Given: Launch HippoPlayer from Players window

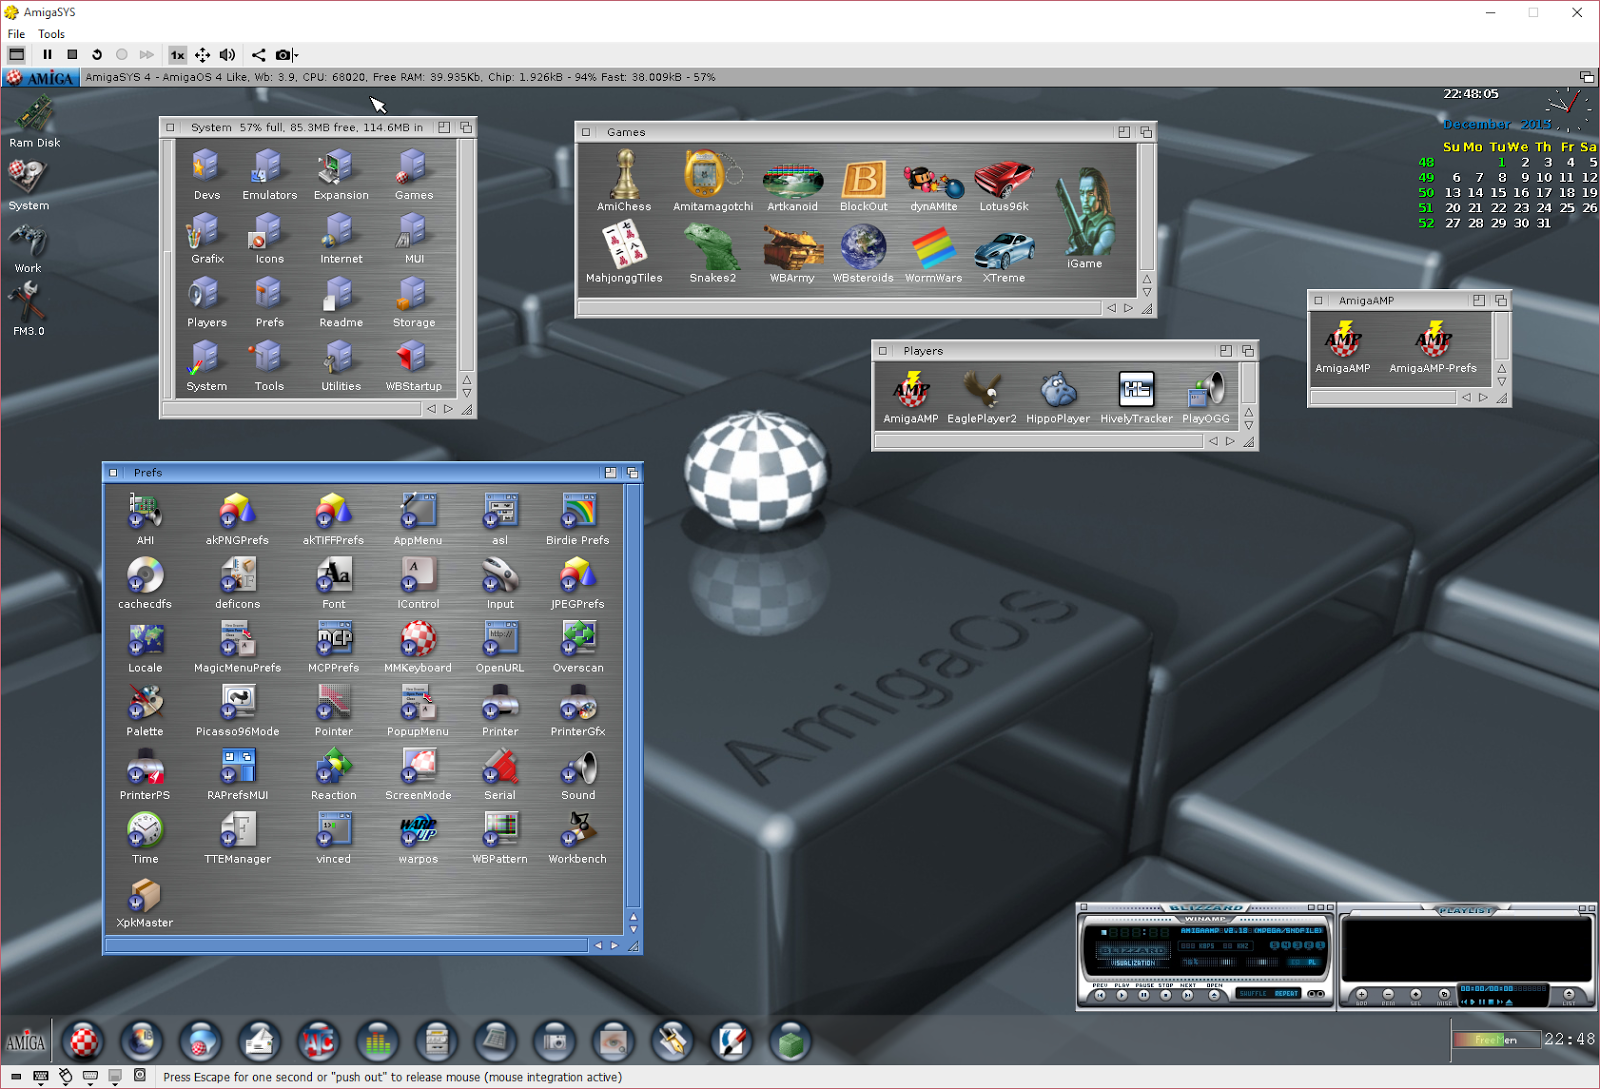Looking at the screenshot, I should pyautogui.click(x=1058, y=397).
